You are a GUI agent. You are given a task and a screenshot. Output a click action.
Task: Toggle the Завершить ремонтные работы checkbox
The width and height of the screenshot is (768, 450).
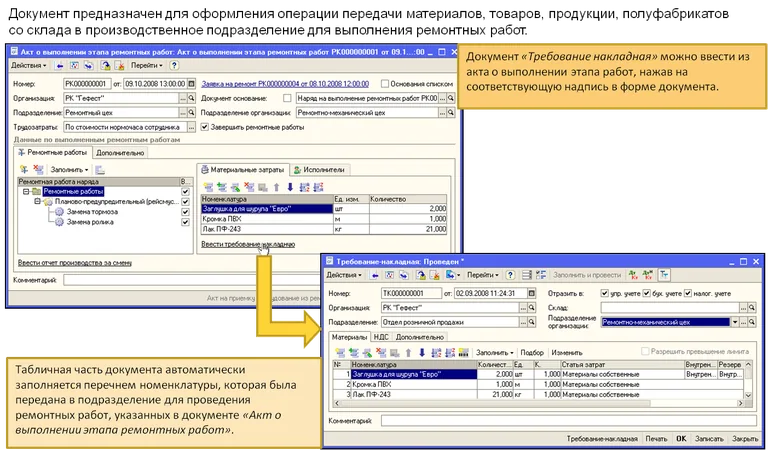(205, 127)
